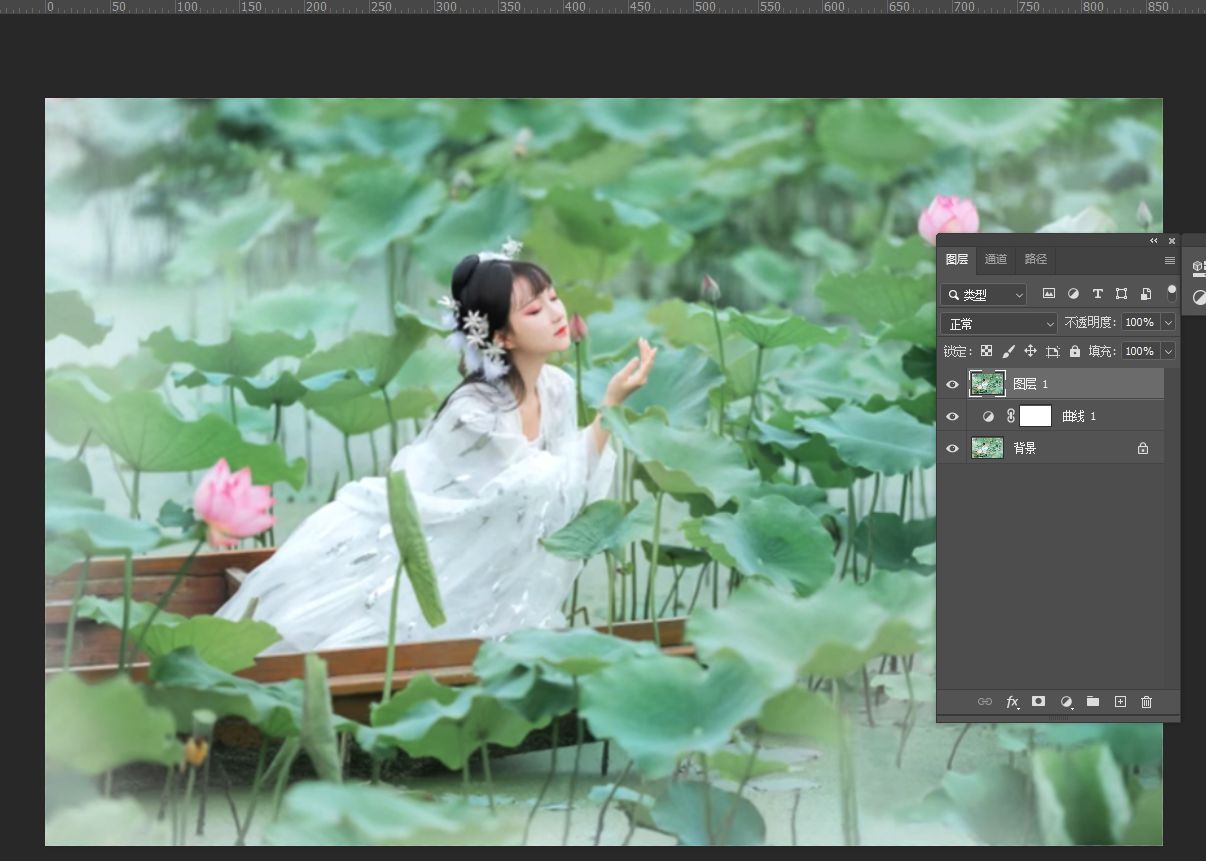
Task: Add a layer mask with mask icon
Action: [x=1039, y=702]
